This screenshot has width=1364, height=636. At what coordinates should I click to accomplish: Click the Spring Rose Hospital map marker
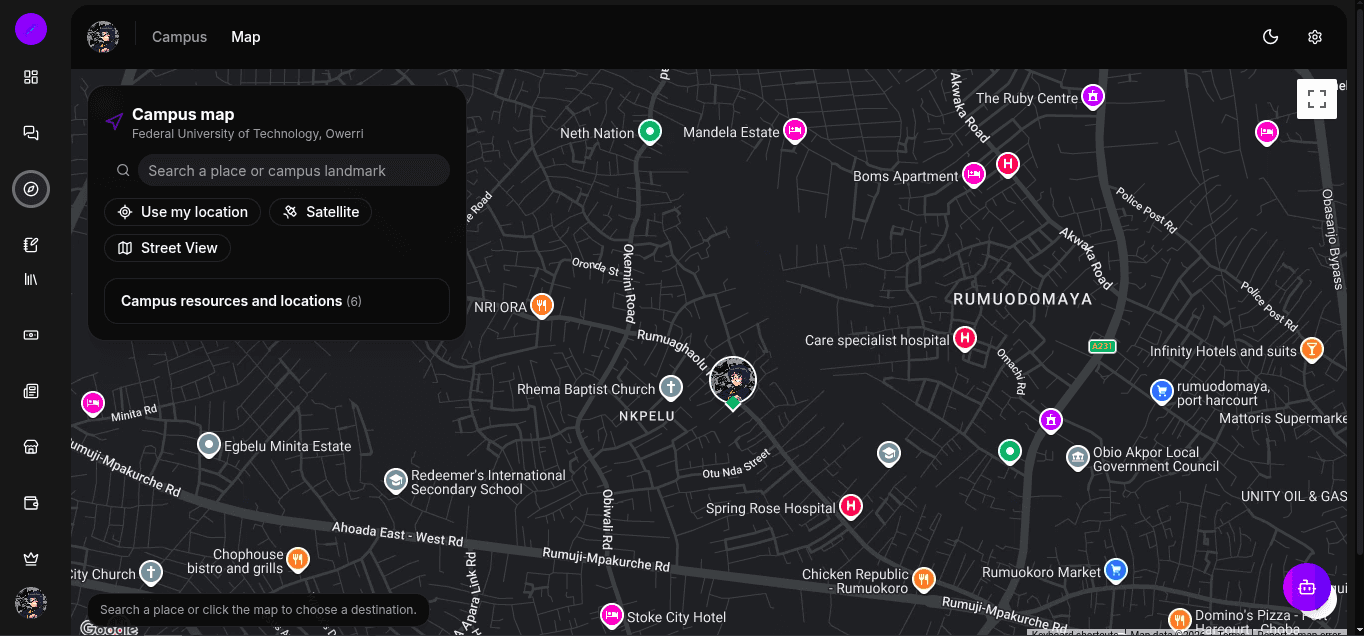click(x=851, y=507)
